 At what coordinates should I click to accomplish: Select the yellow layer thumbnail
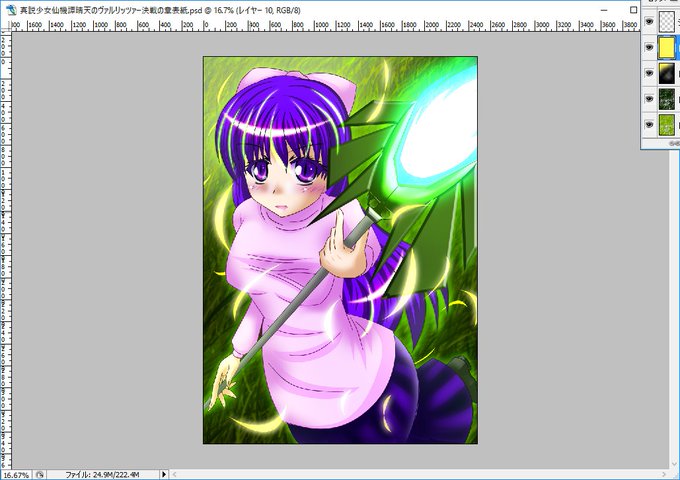coord(667,47)
